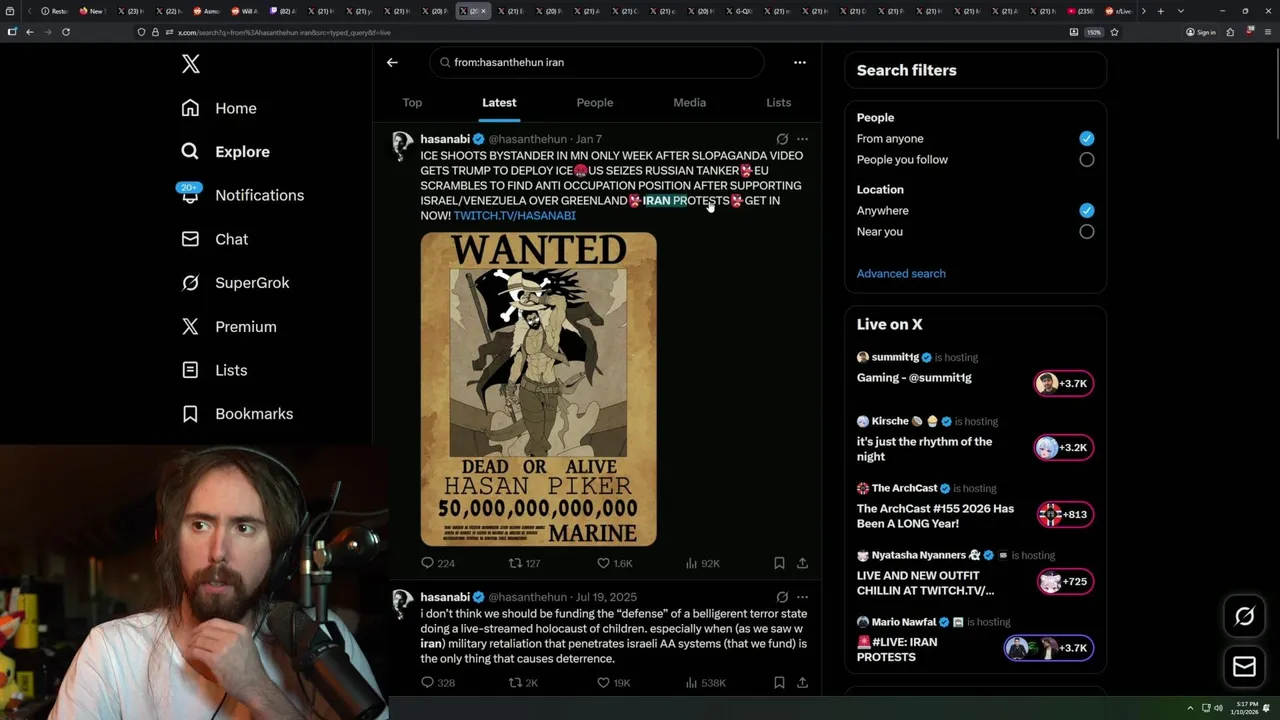
Task: Reload the page in the browser
Action: pyautogui.click(x=66, y=32)
